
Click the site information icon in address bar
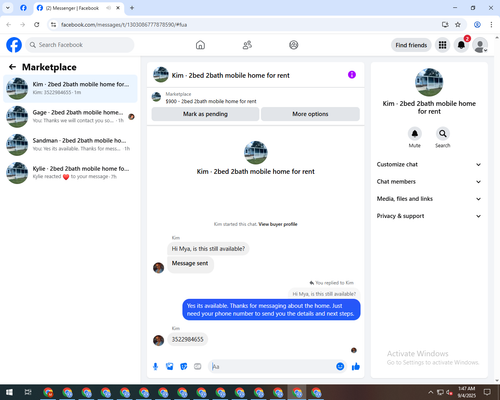click(53, 25)
